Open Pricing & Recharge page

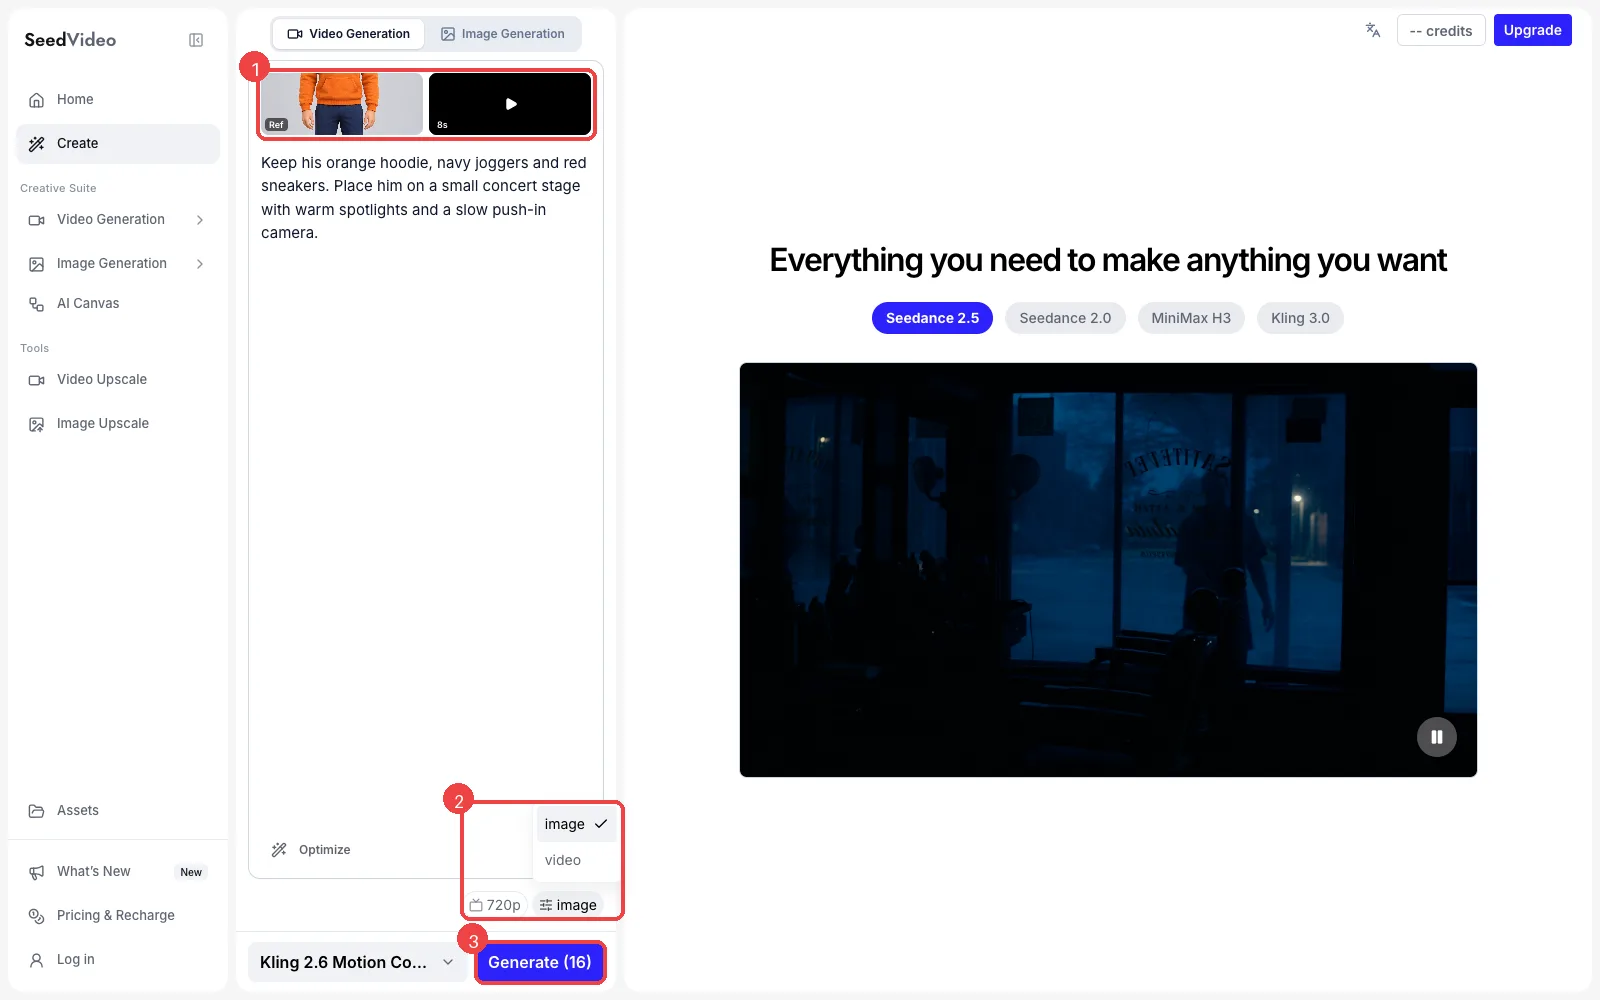(x=116, y=916)
